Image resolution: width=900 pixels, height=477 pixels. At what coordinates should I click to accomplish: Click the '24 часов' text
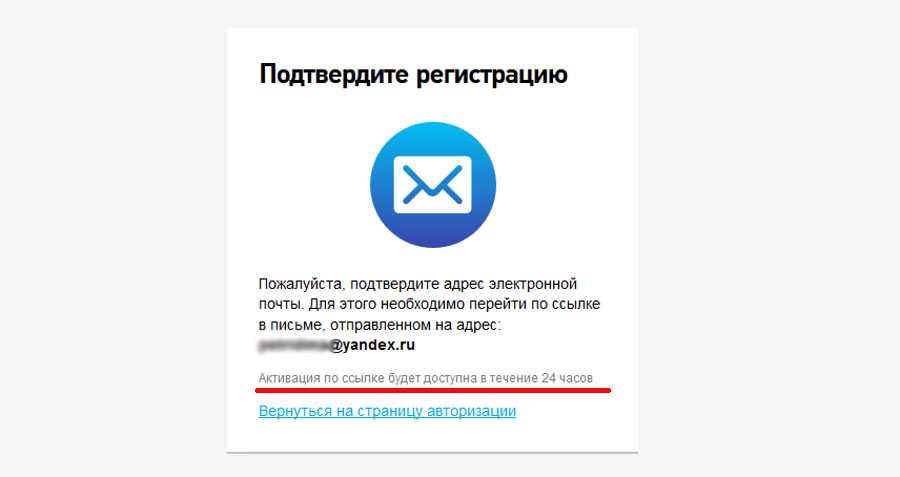click(x=567, y=378)
